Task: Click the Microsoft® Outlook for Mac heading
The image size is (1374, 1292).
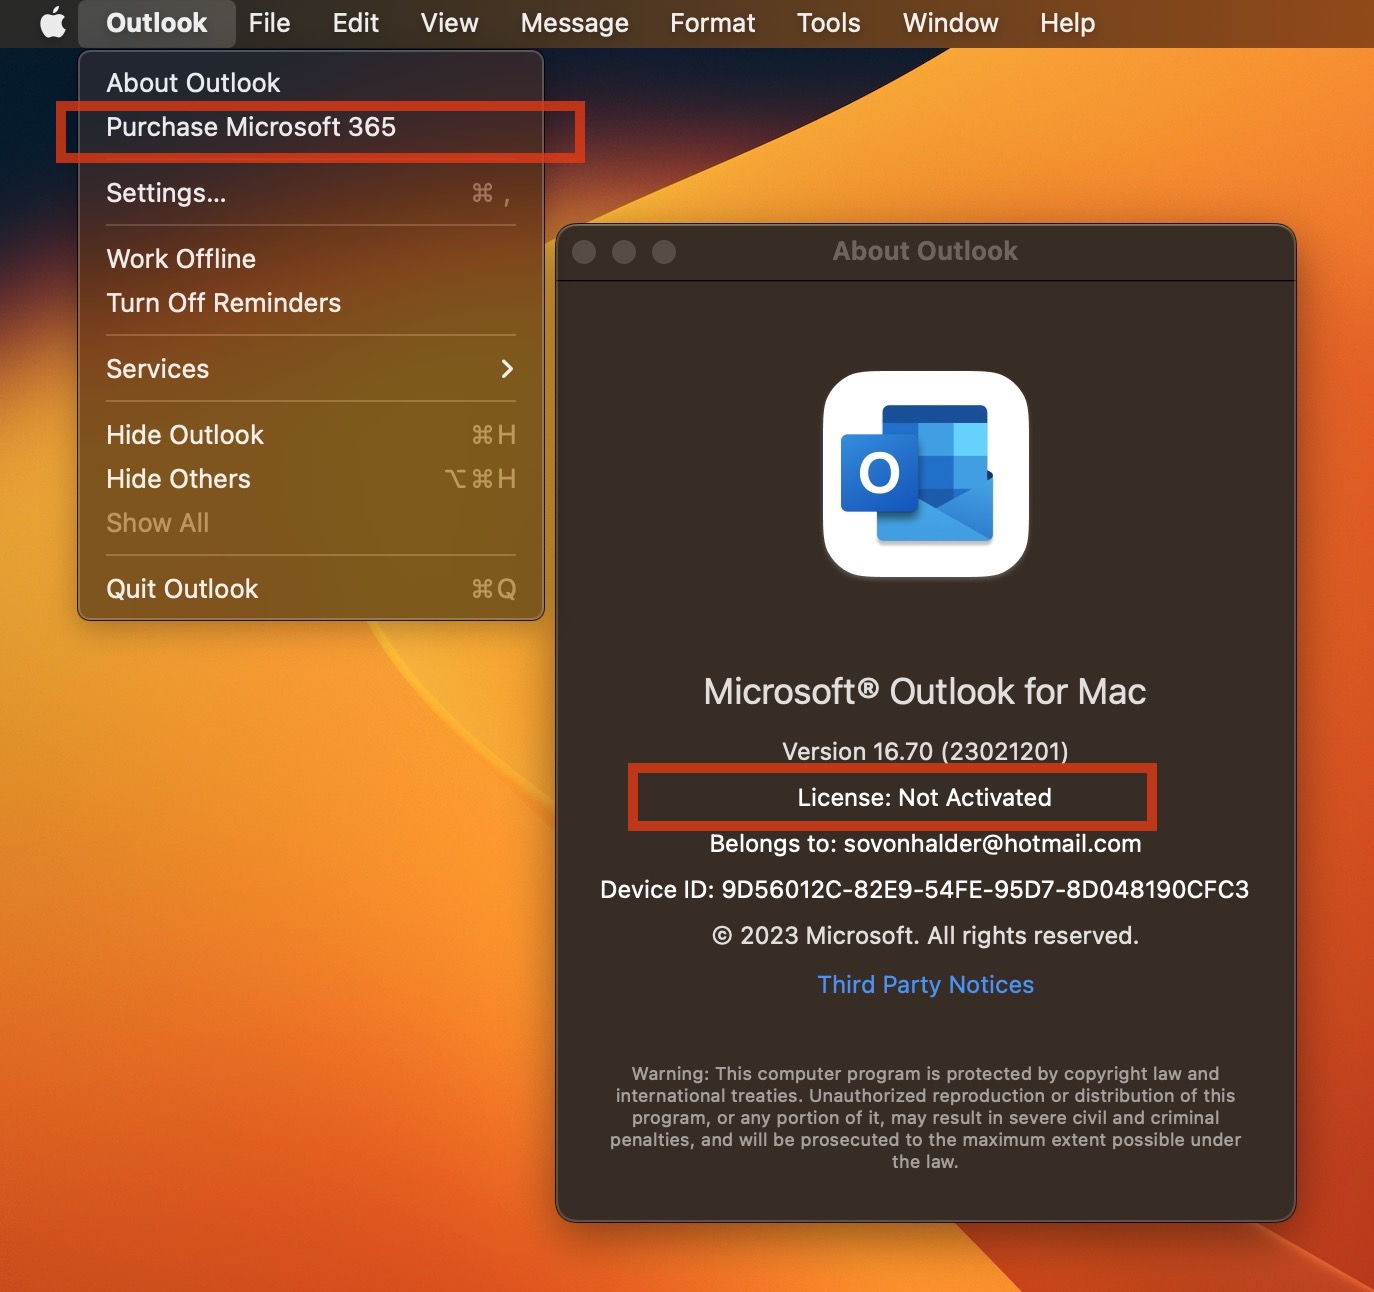Action: [925, 692]
